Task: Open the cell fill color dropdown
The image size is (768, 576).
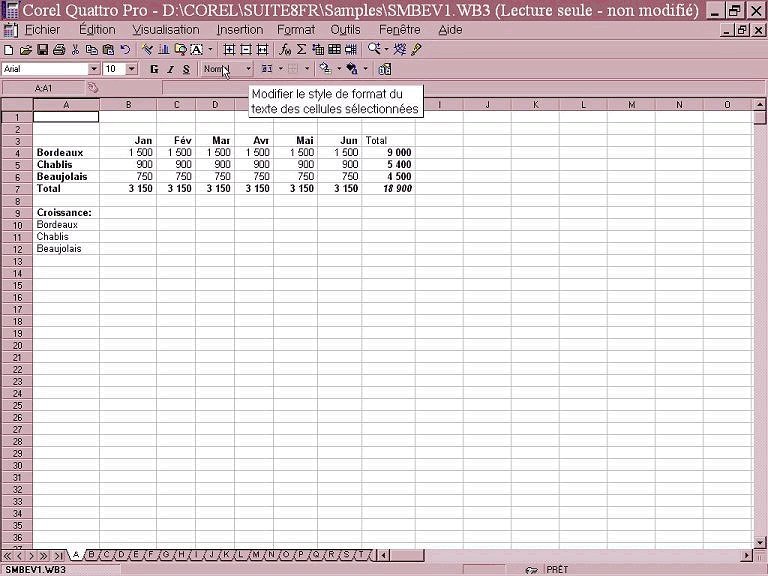Action: pyautogui.click(x=339, y=69)
